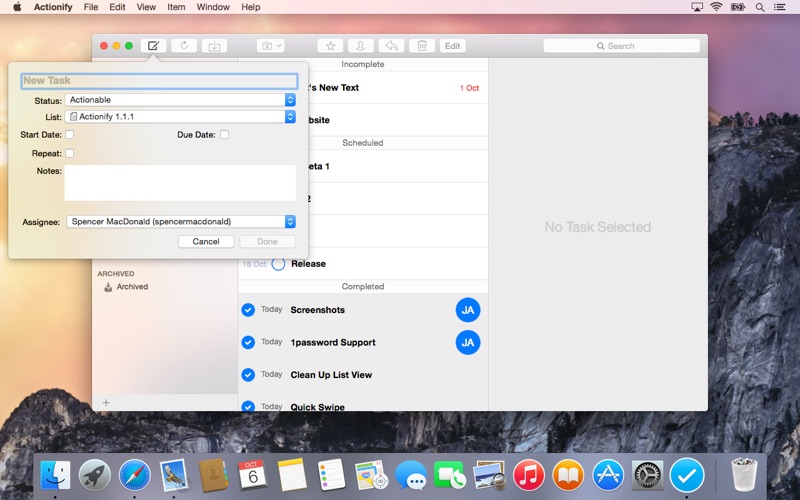This screenshot has width=800, height=500.
Task: Enable the Repeat checkbox
Action: point(69,153)
